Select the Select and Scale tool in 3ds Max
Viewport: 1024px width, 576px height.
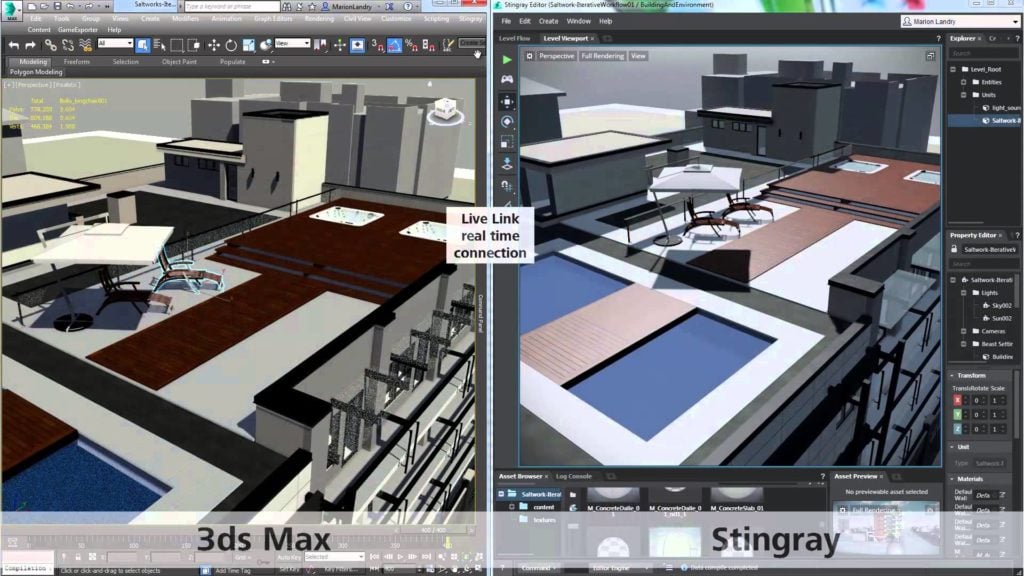click(x=248, y=45)
